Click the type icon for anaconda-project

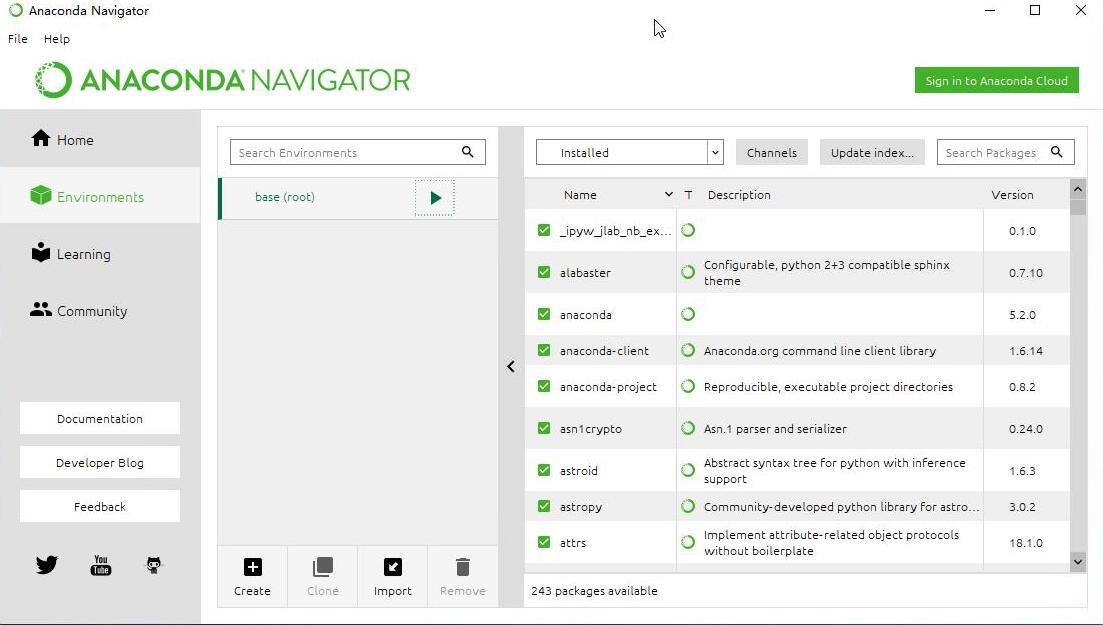pyautogui.click(x=688, y=386)
